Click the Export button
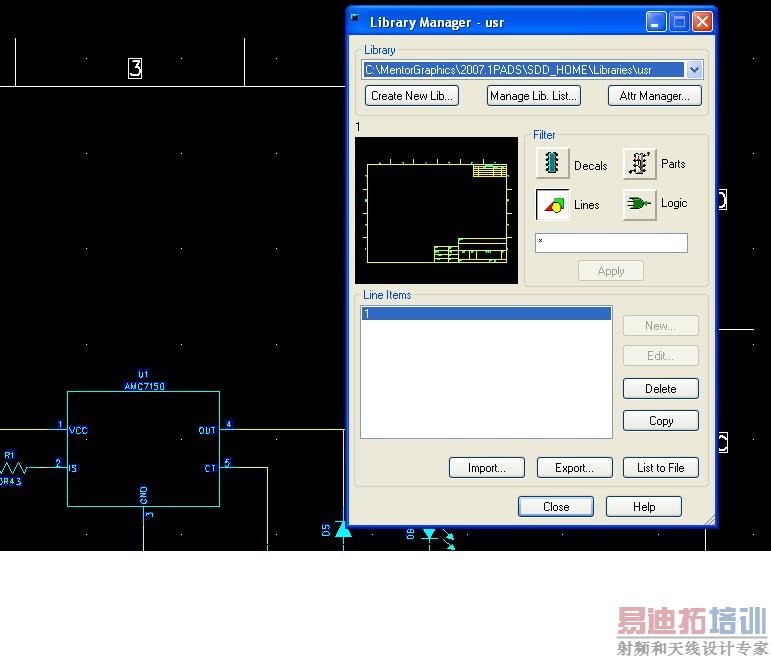771x658 pixels. [x=574, y=468]
